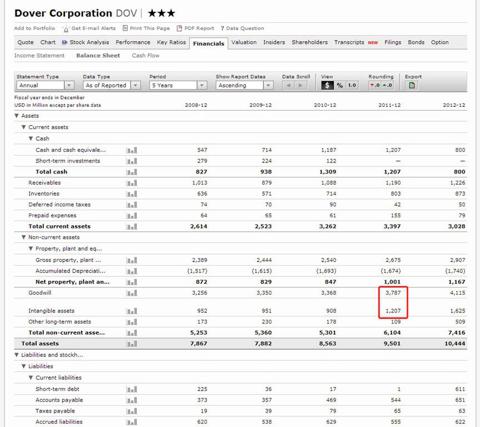Click the Print This Page icon
This screenshot has height=427, width=480.
pyautogui.click(x=125, y=28)
